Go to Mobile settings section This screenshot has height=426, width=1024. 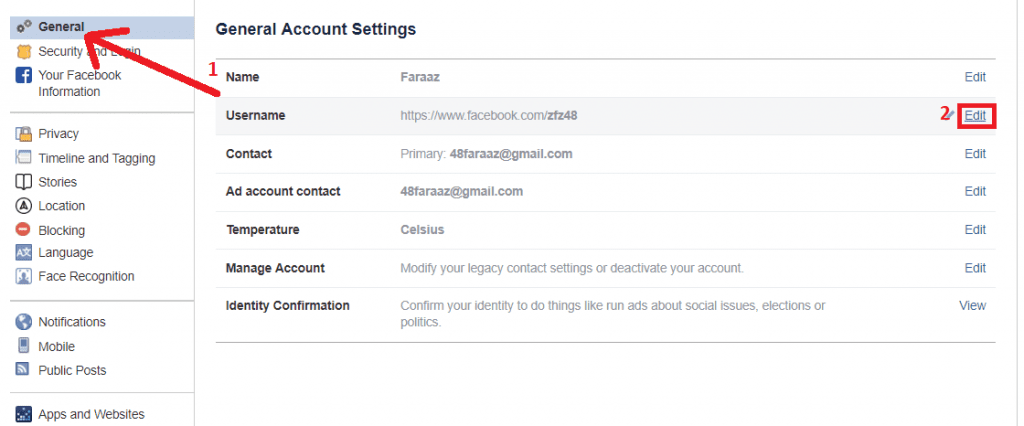[x=56, y=346]
